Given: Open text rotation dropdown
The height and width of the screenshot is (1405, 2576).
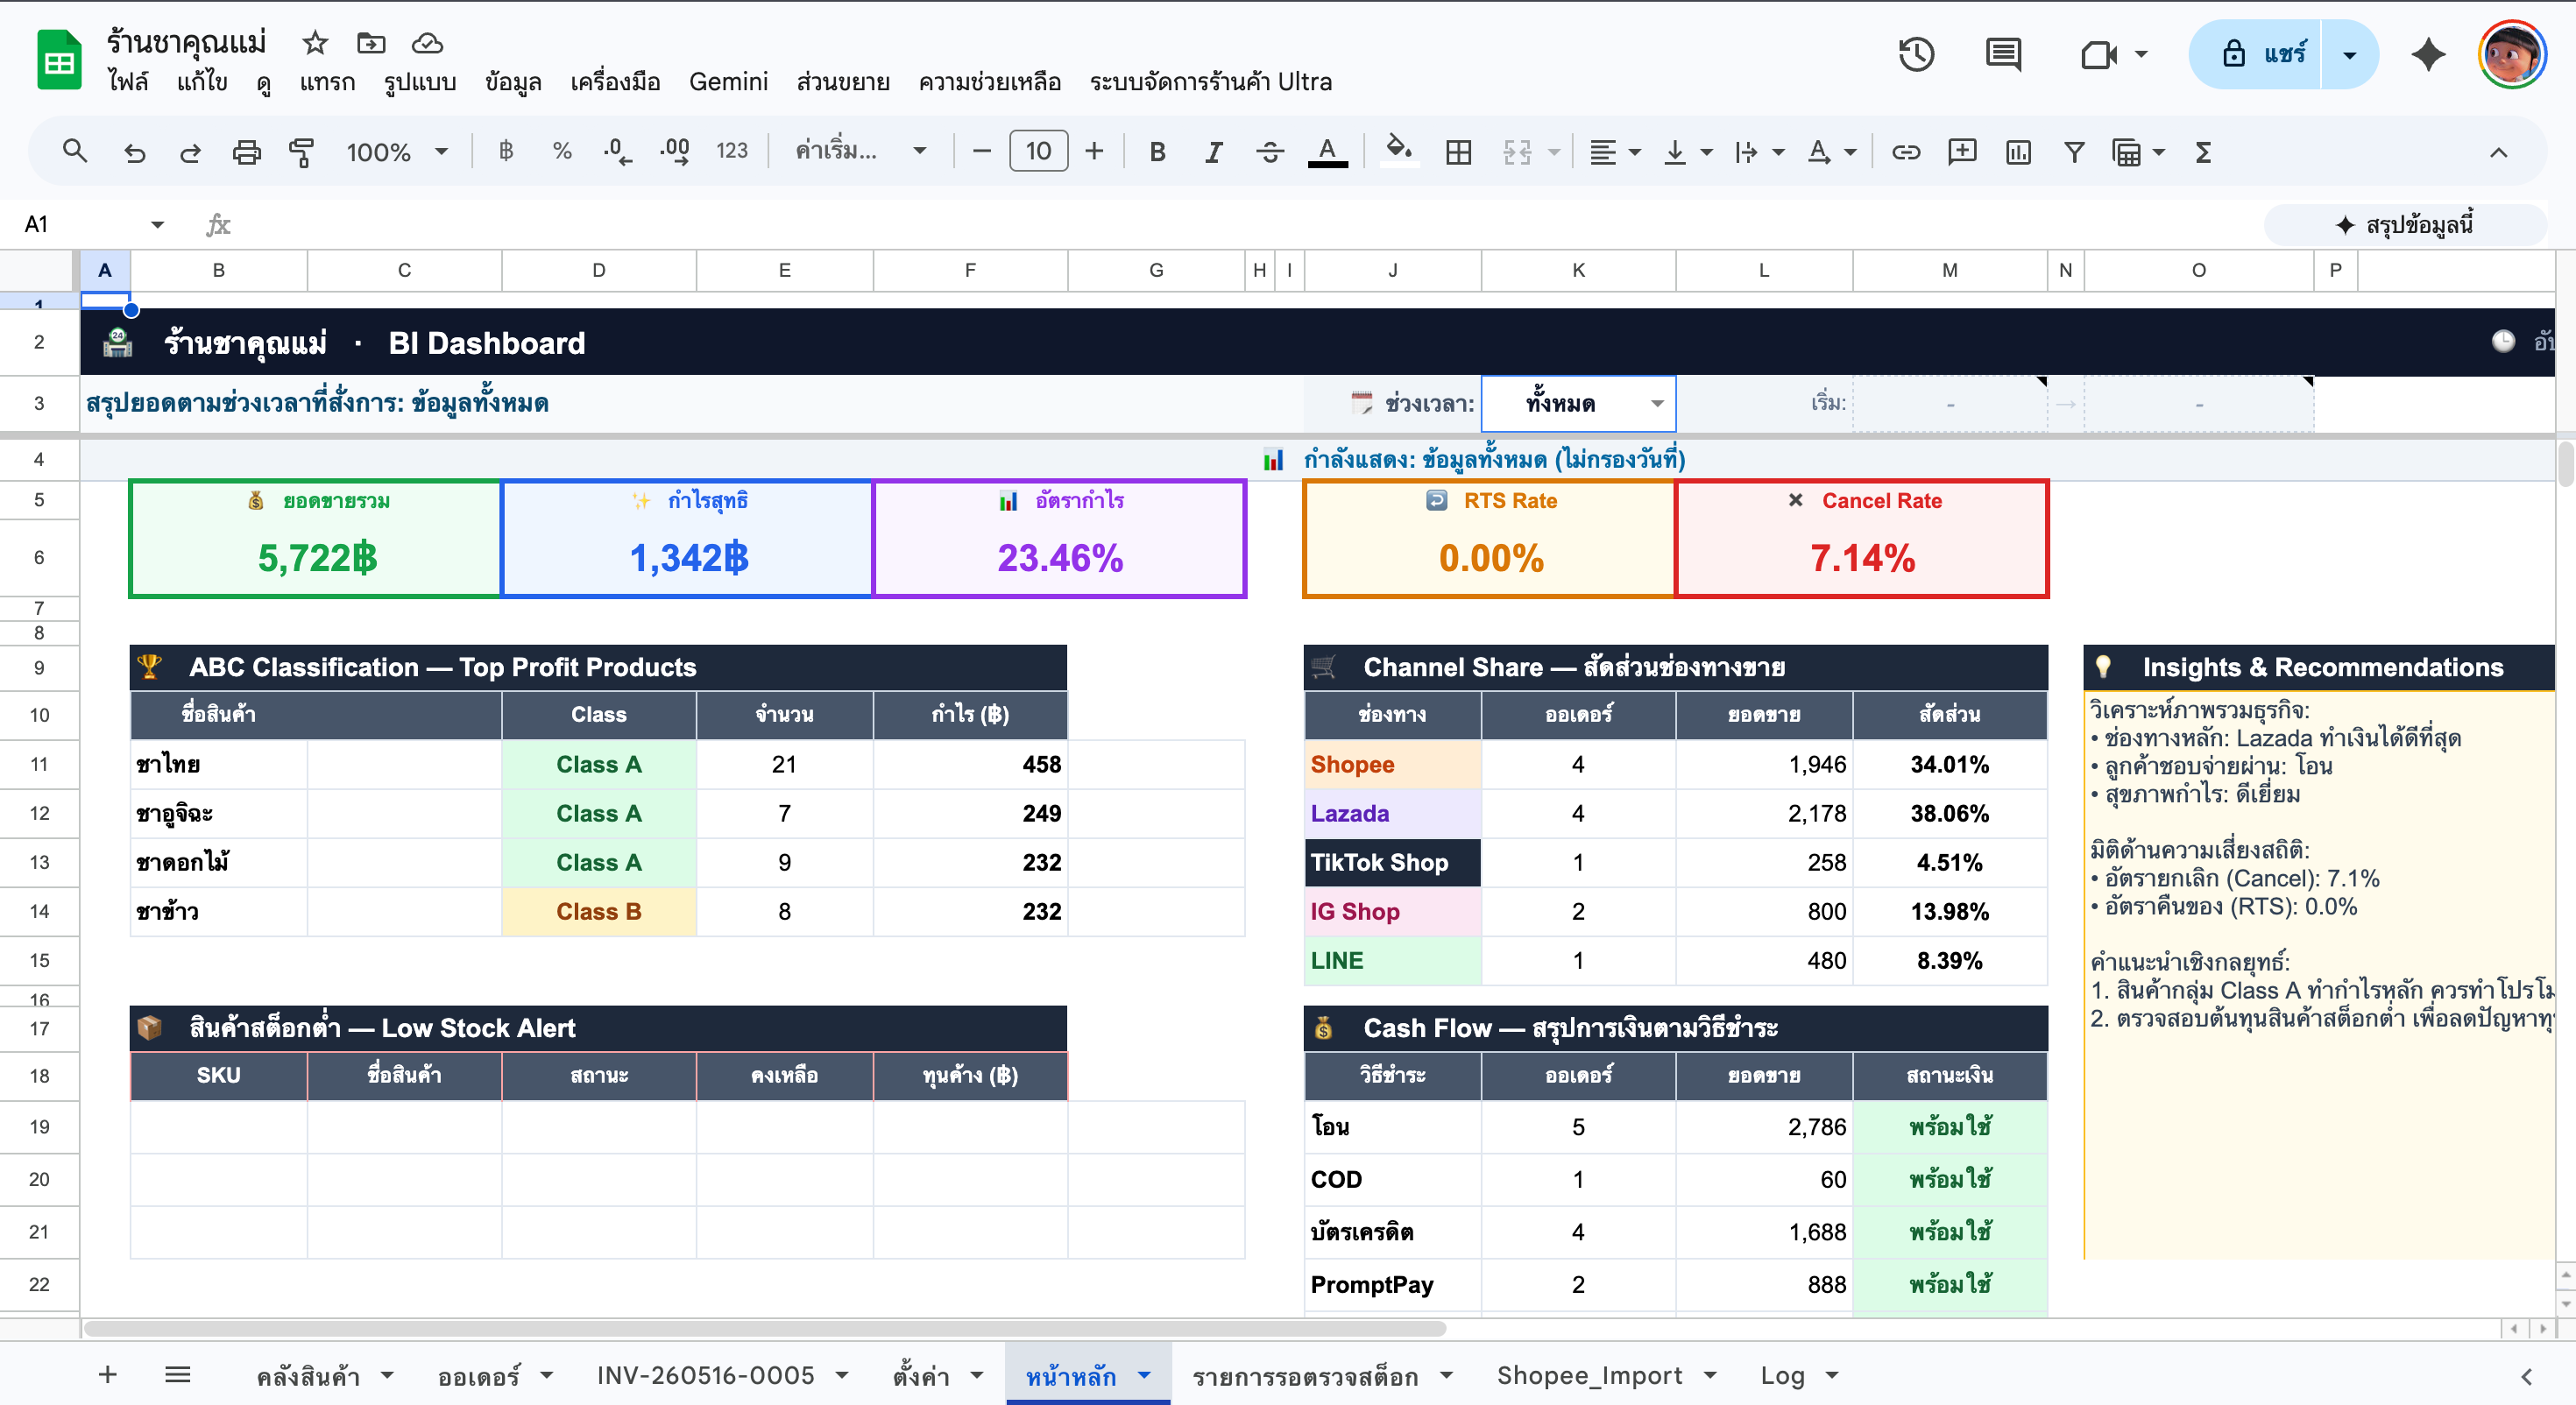Looking at the screenshot, I should [x=1832, y=152].
